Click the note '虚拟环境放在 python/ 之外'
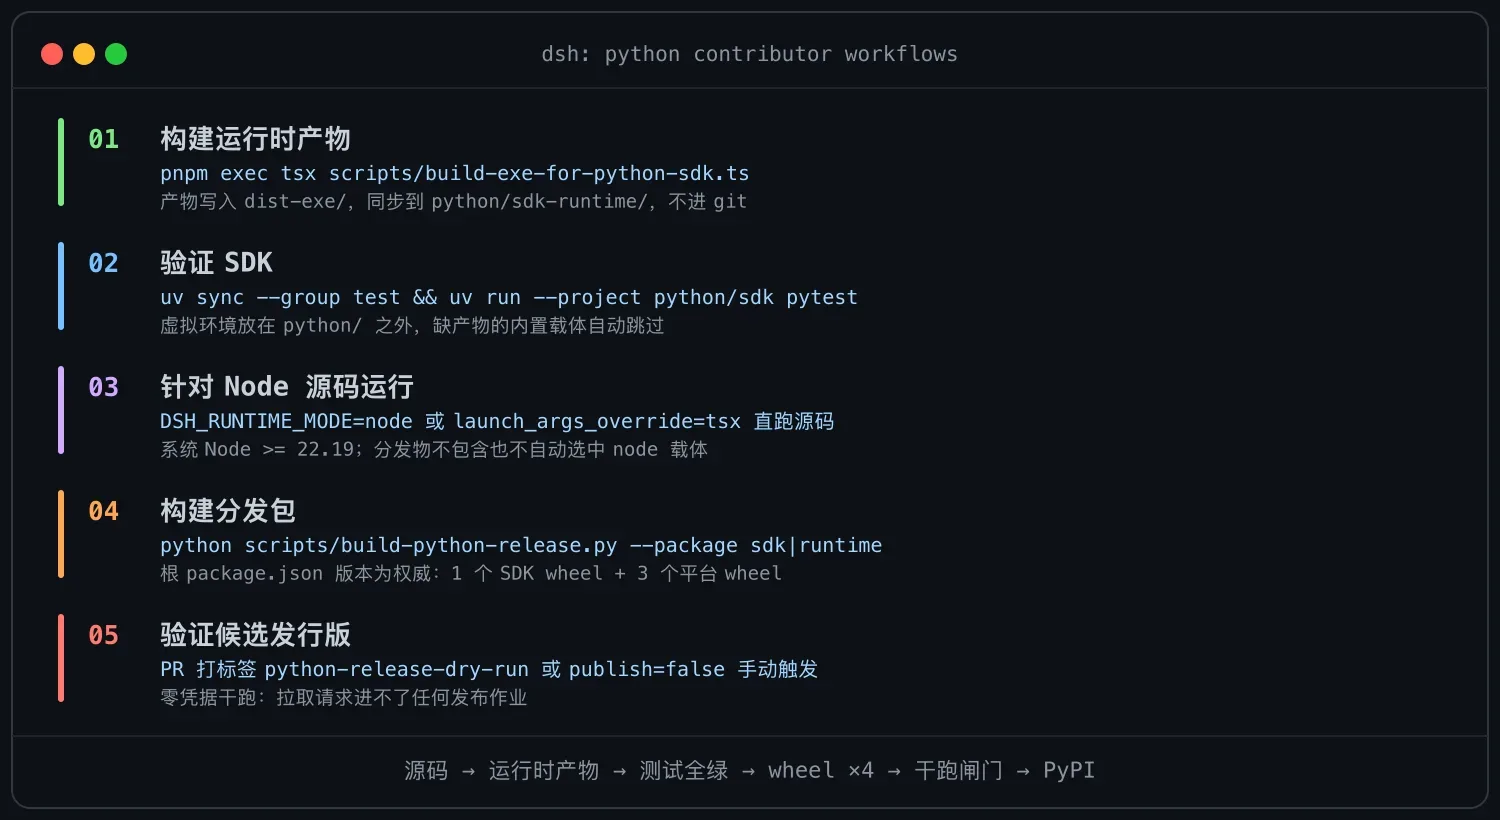1500x820 pixels. coord(412,325)
